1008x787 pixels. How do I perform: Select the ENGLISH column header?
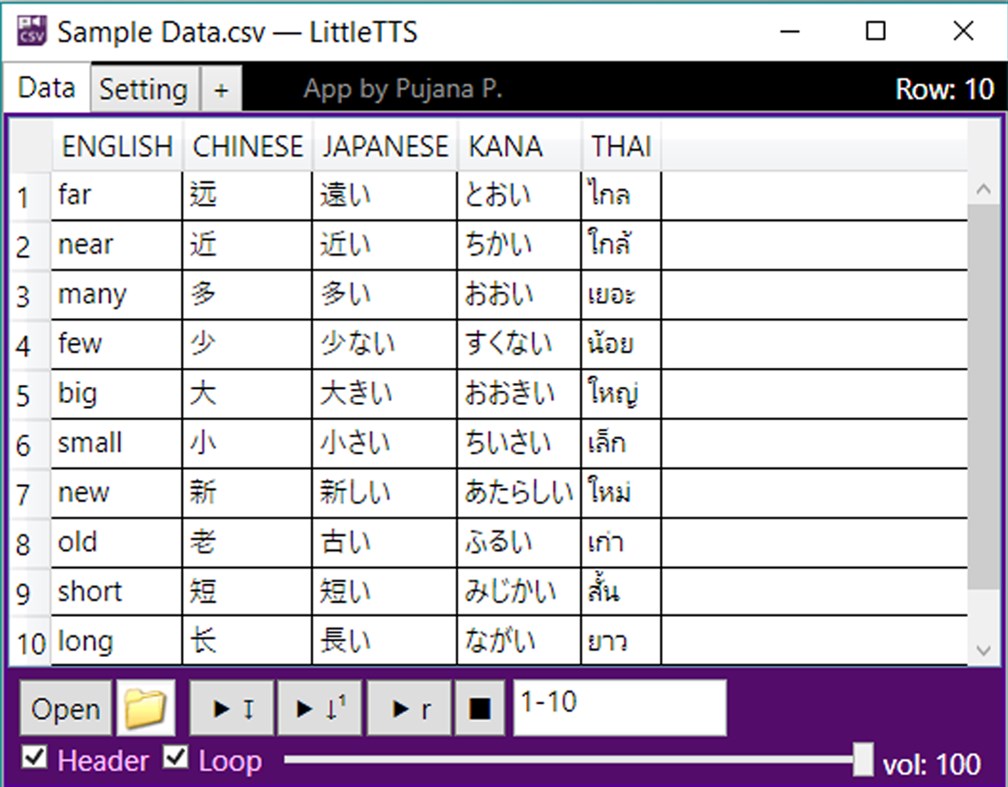pyautogui.click(x=117, y=146)
